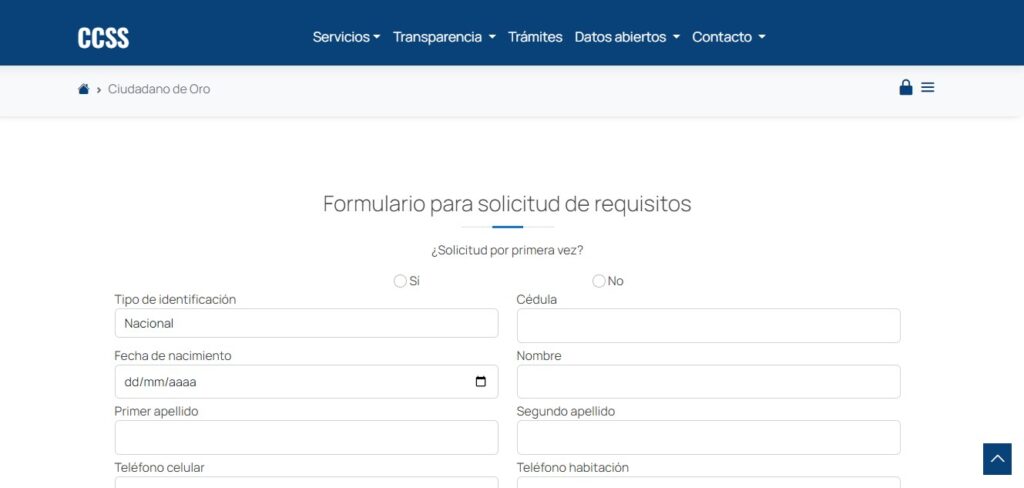Open the hamburger menu icon

pyautogui.click(x=928, y=87)
